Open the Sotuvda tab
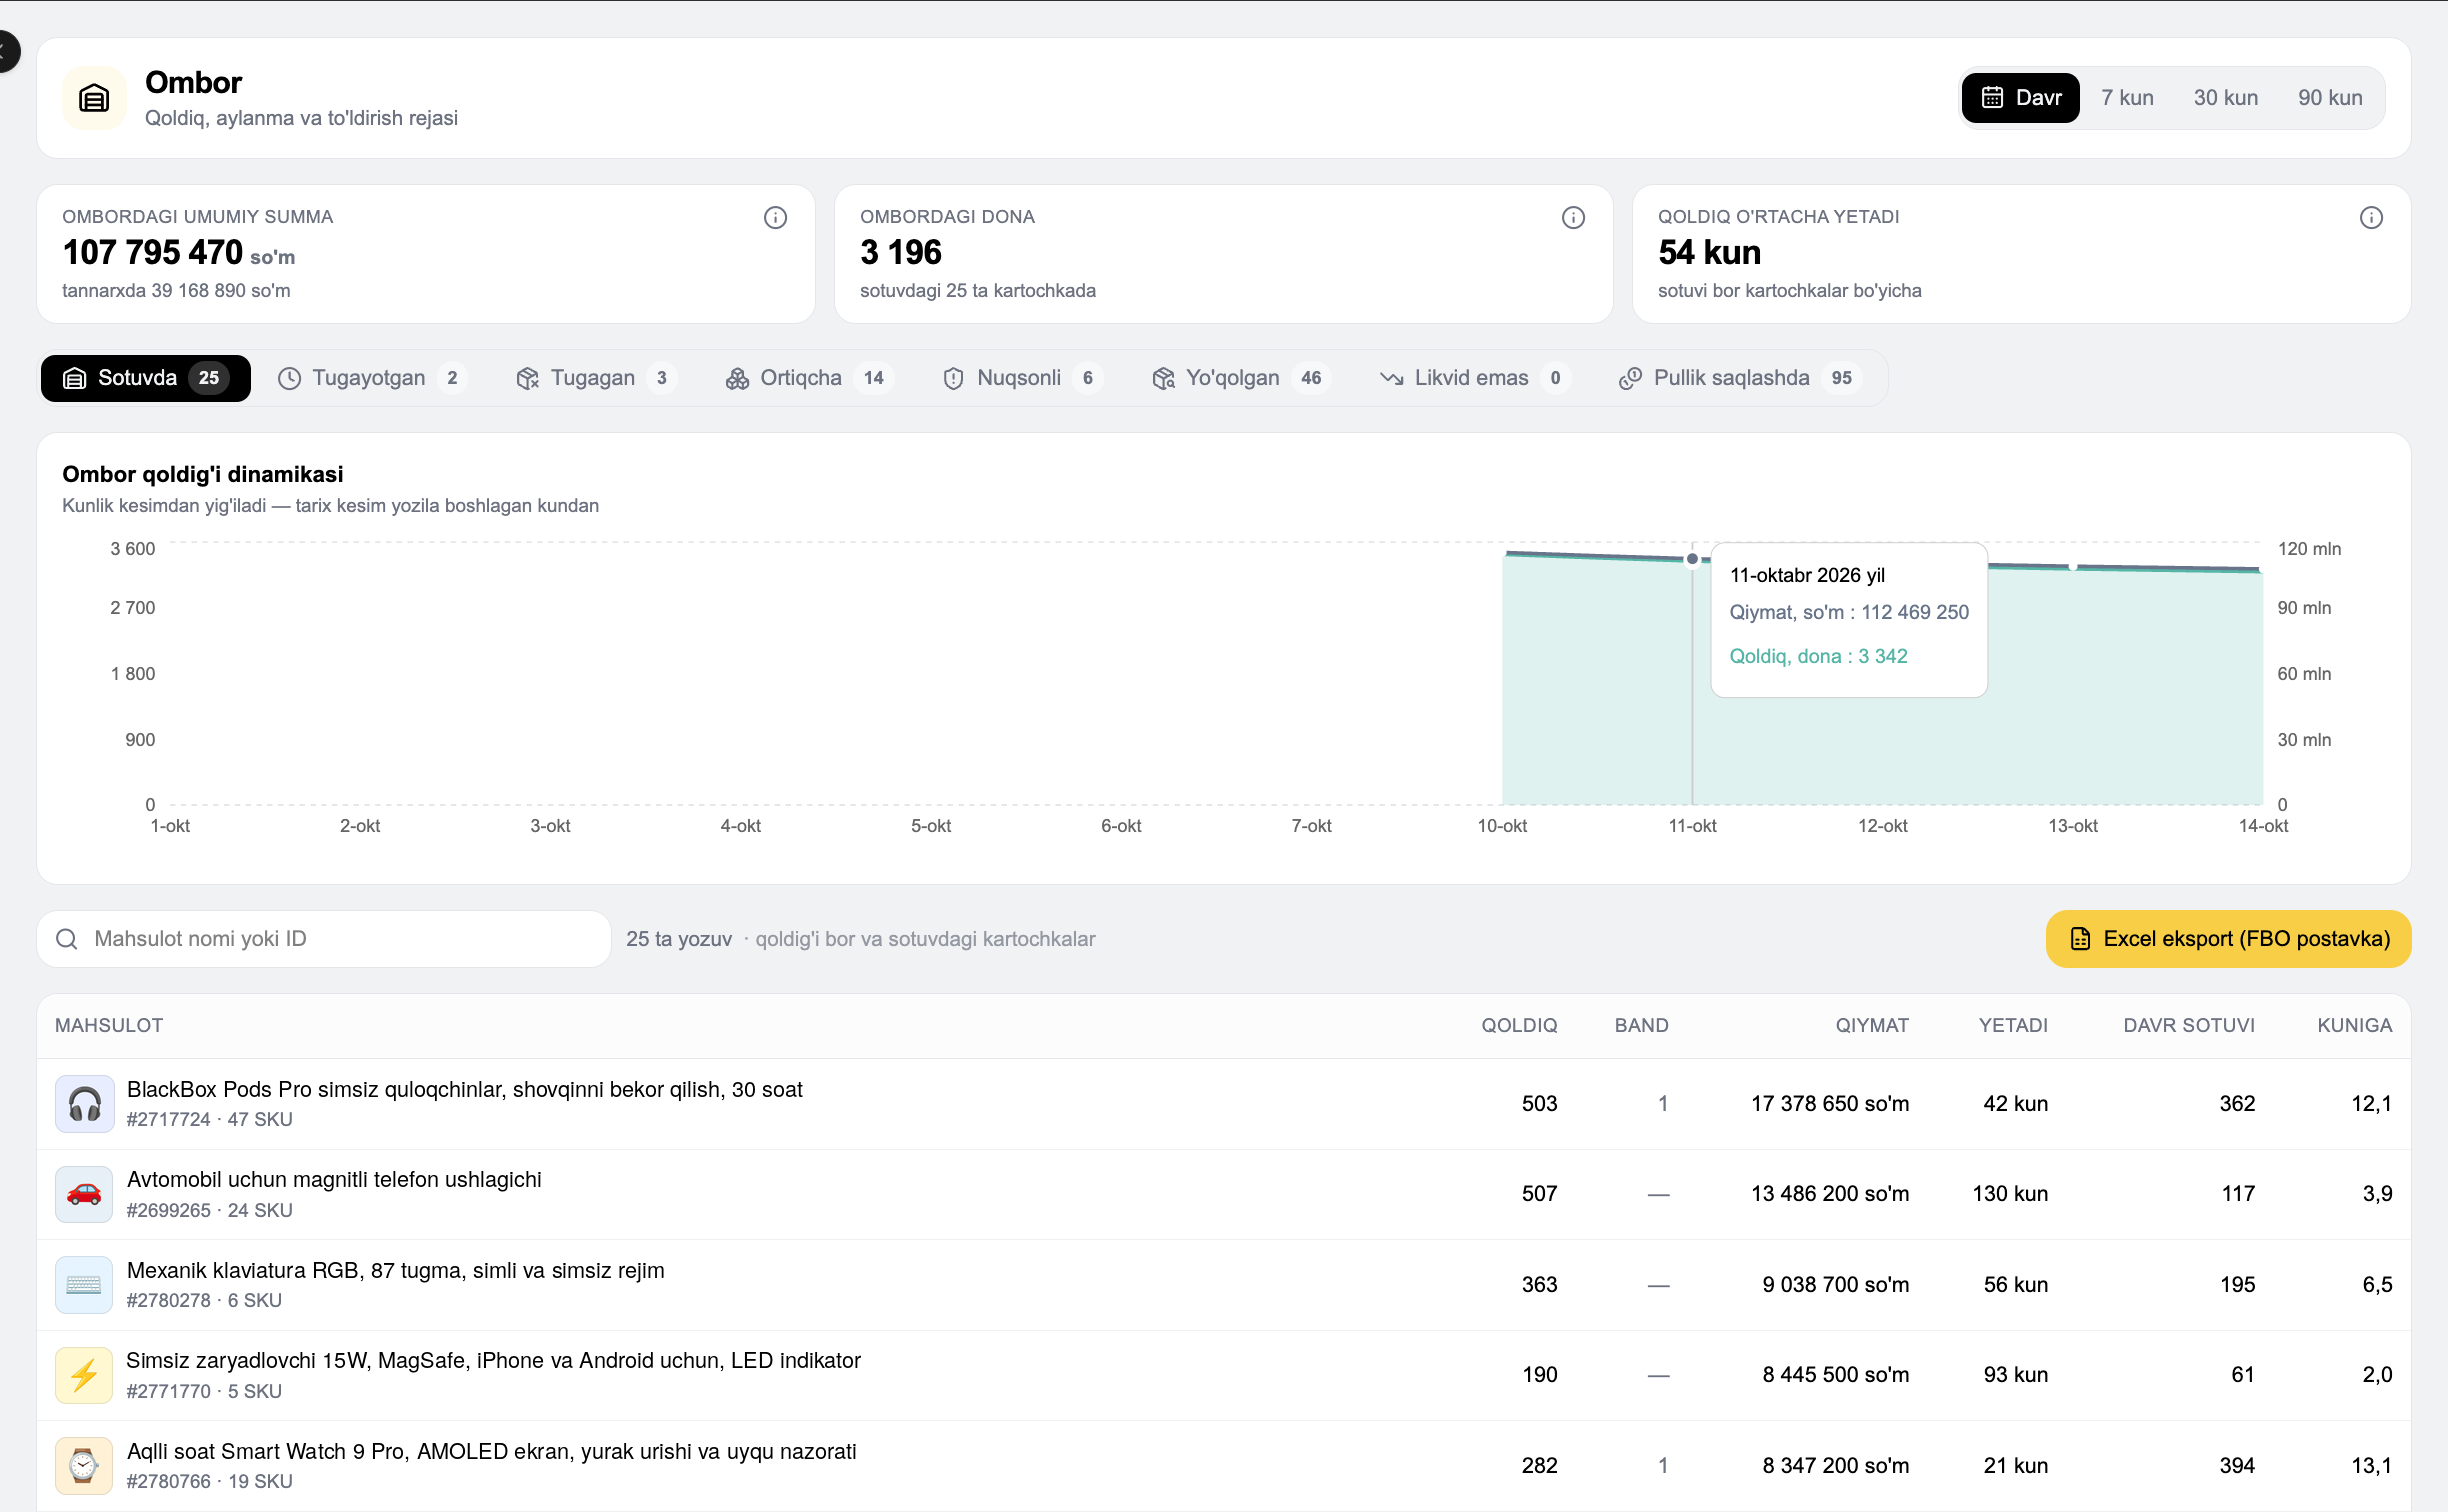The width and height of the screenshot is (2448, 1512). (x=146, y=378)
